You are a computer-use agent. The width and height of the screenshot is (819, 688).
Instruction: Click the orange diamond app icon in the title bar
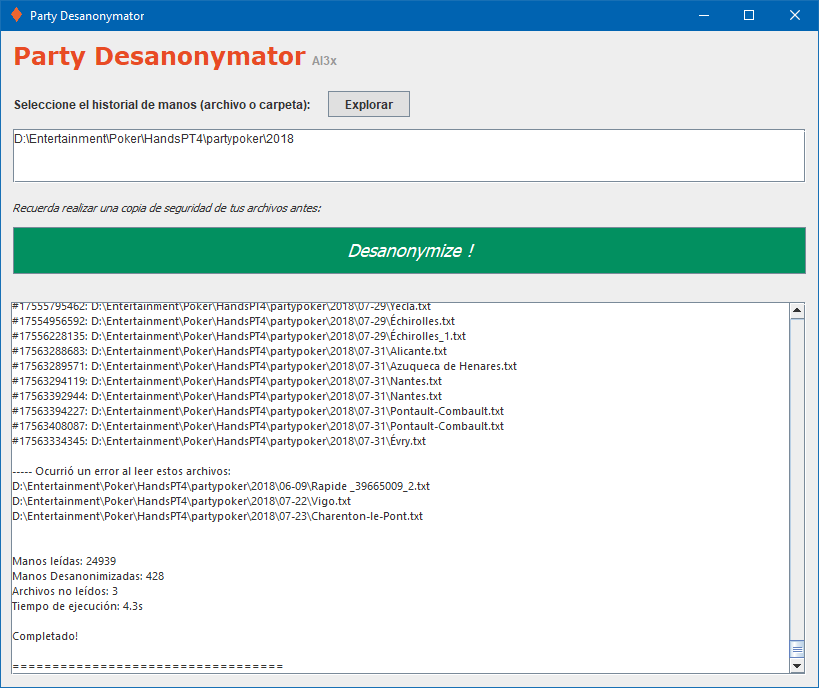[16, 15]
